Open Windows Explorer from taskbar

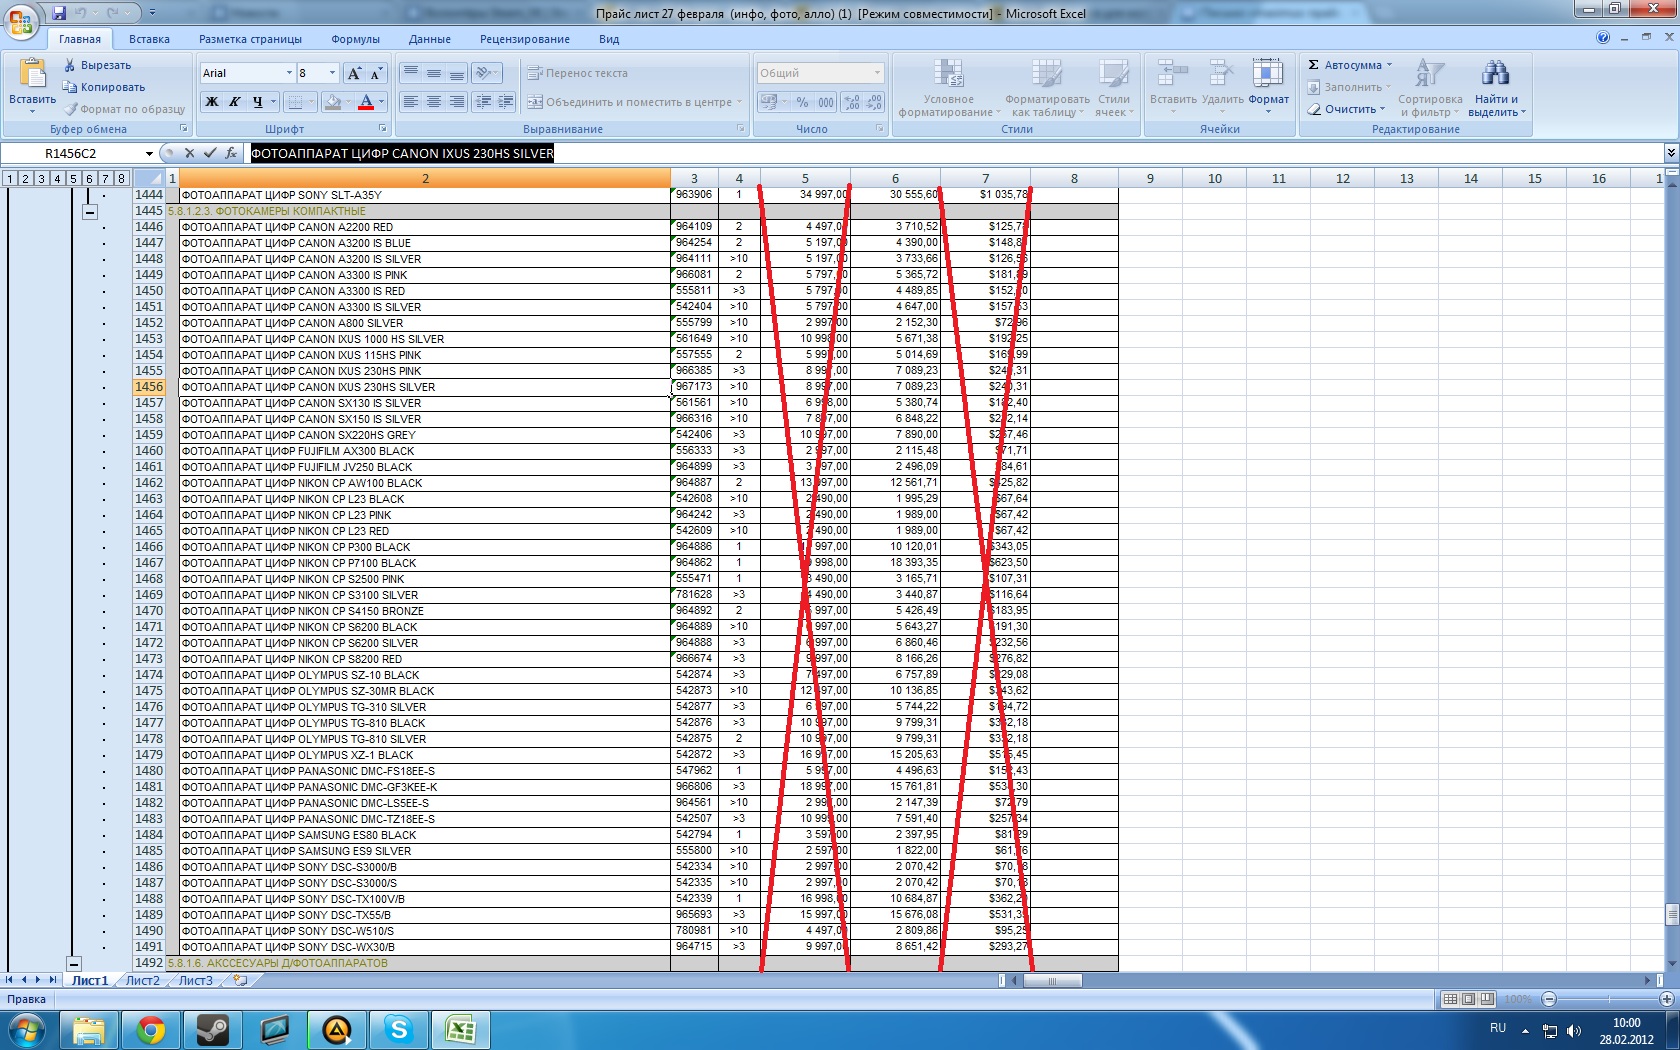pos(89,1029)
